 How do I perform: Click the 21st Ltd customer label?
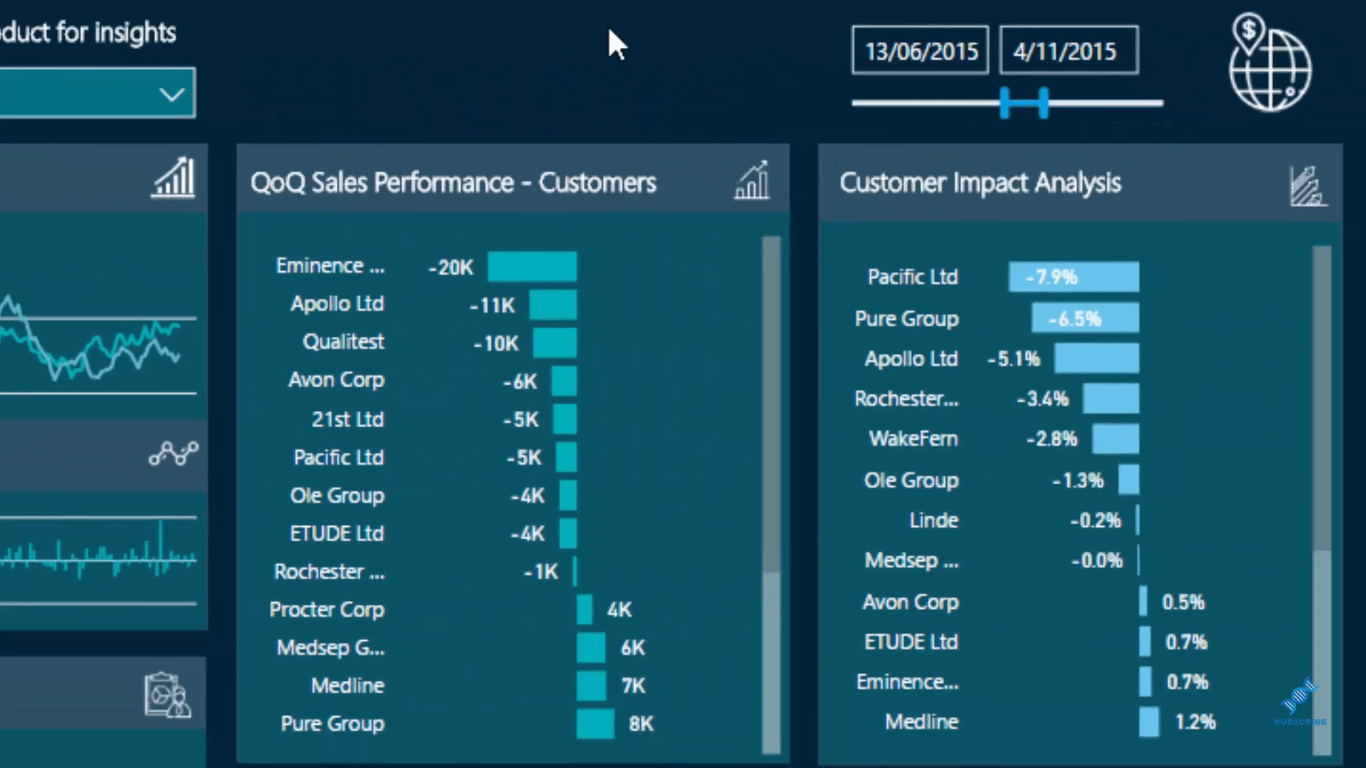click(347, 419)
